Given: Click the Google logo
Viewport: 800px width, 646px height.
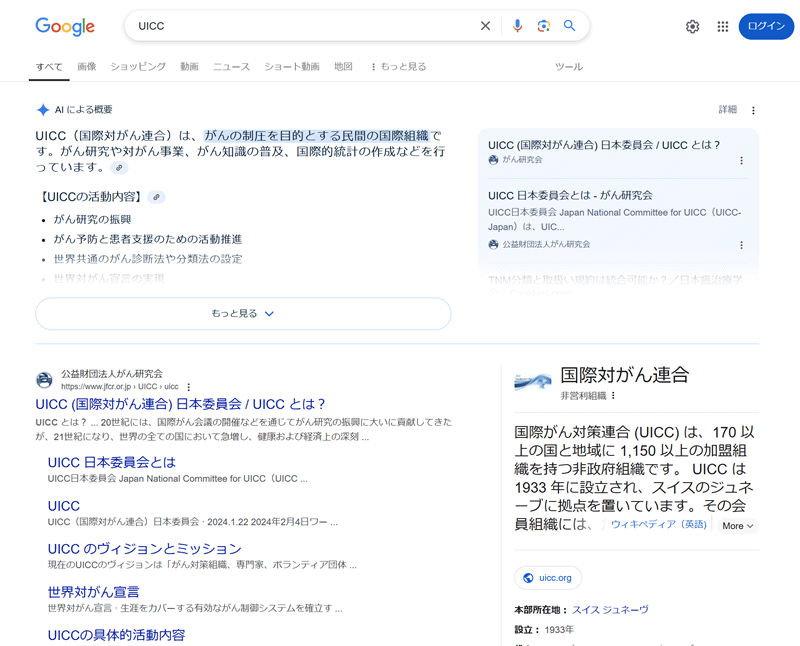Looking at the screenshot, I should pyautogui.click(x=65, y=27).
